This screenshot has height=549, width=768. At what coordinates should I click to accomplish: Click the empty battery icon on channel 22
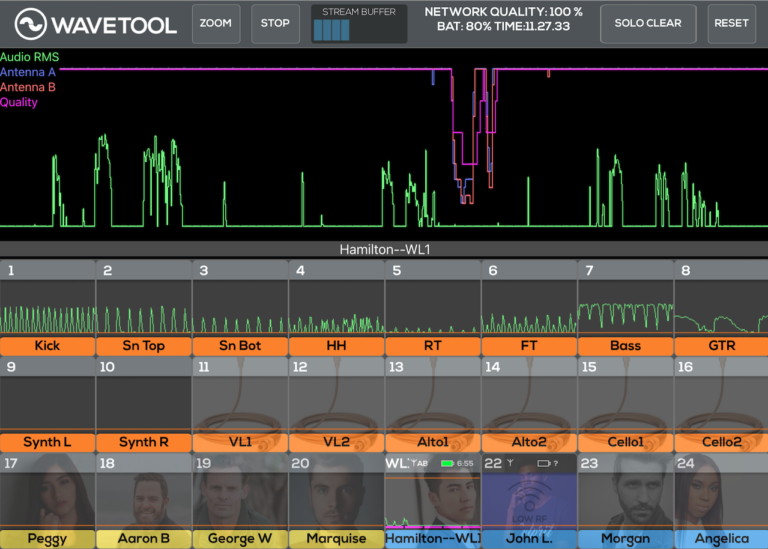pos(545,464)
